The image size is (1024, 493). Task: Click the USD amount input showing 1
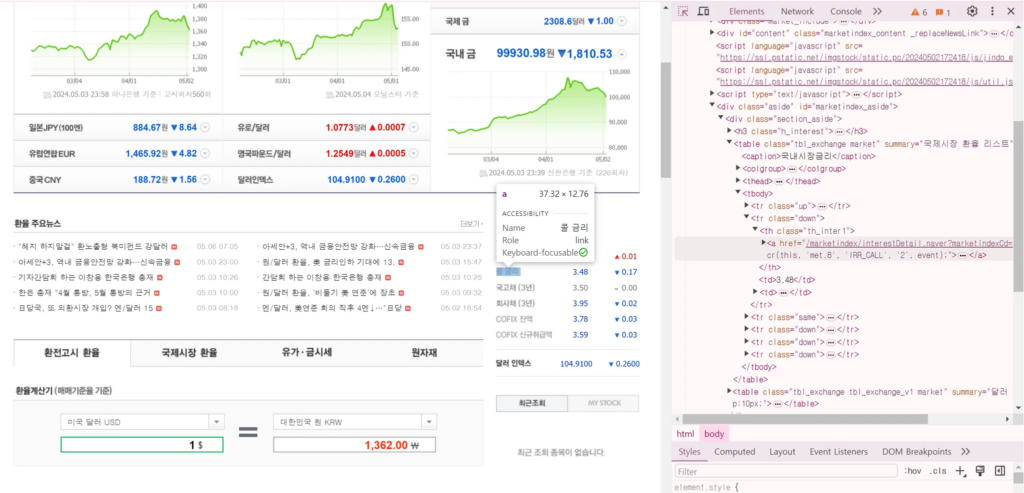pos(142,445)
